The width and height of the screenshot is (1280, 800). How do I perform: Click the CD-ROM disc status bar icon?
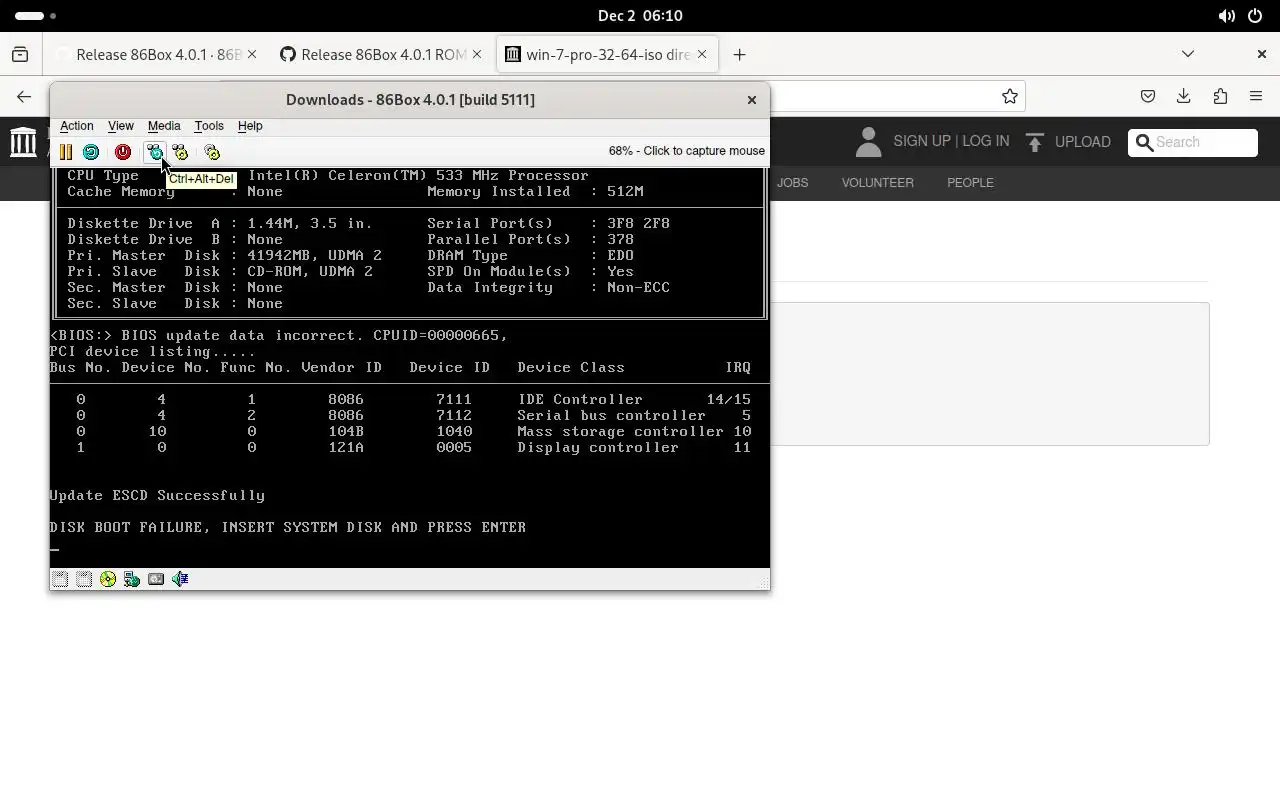108,579
